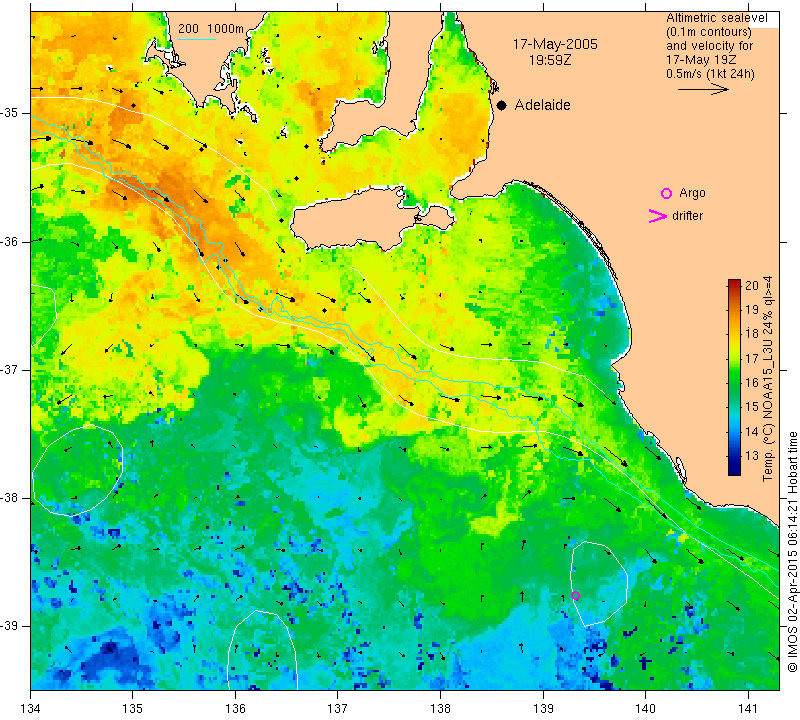Click the '200 1000m' depth label

pyautogui.click(x=211, y=29)
